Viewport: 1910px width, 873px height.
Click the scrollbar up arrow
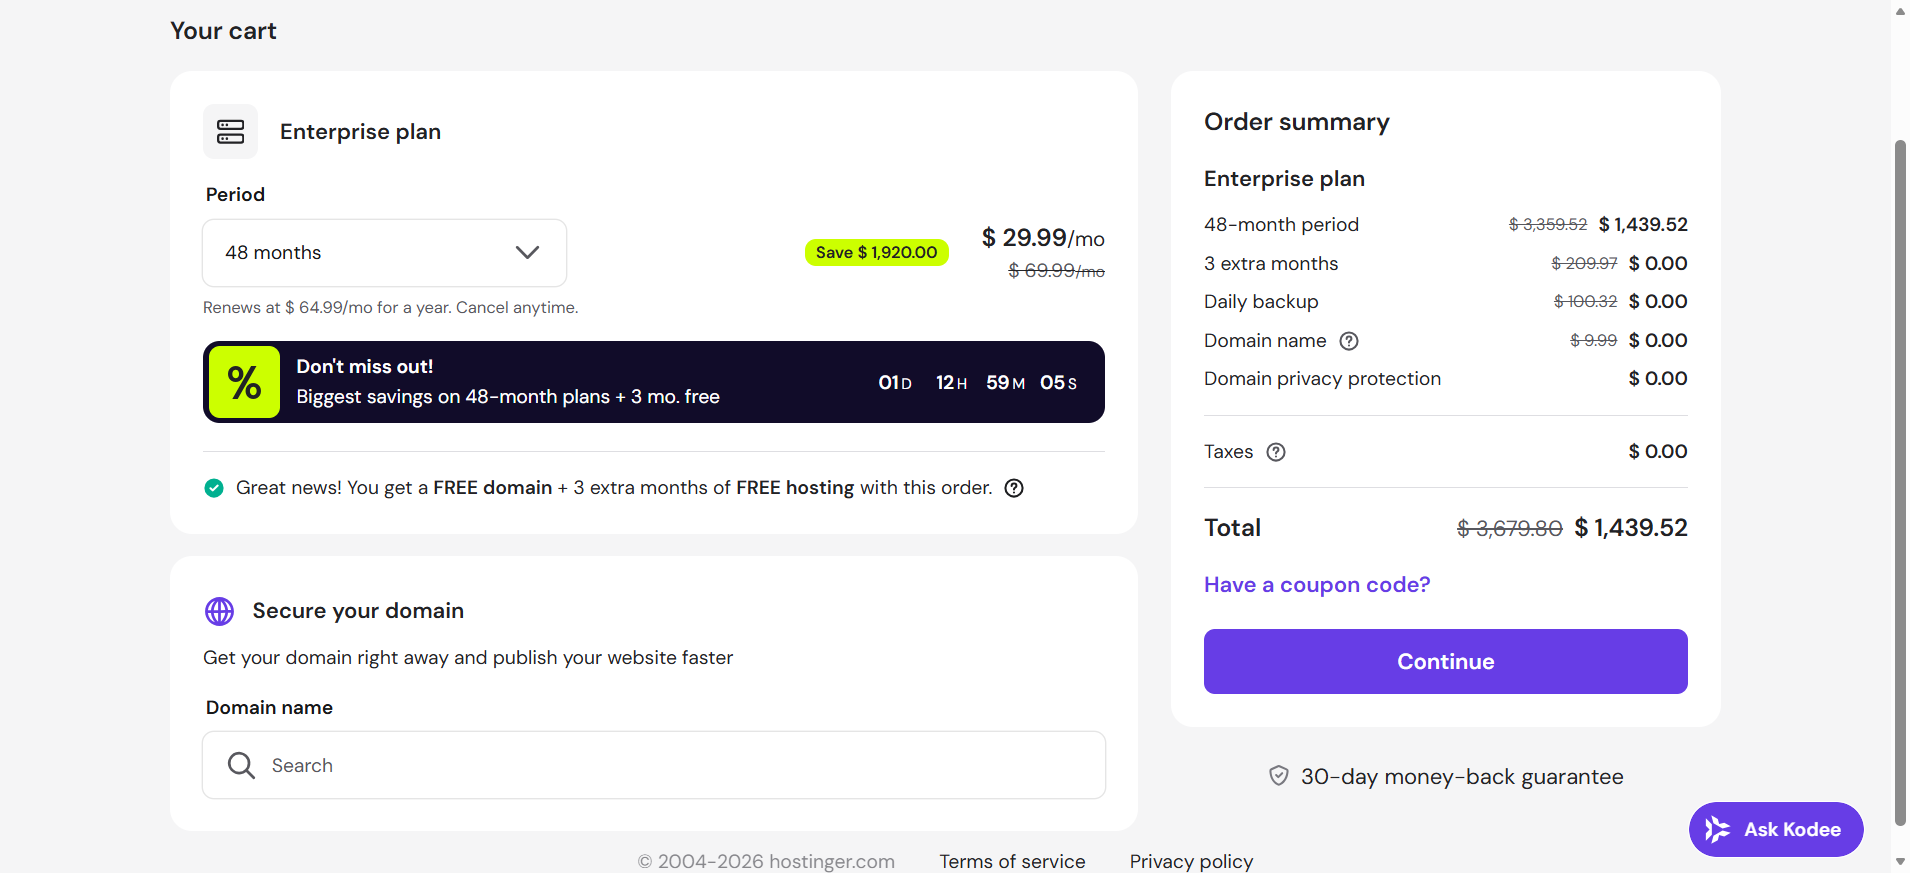(1900, 10)
